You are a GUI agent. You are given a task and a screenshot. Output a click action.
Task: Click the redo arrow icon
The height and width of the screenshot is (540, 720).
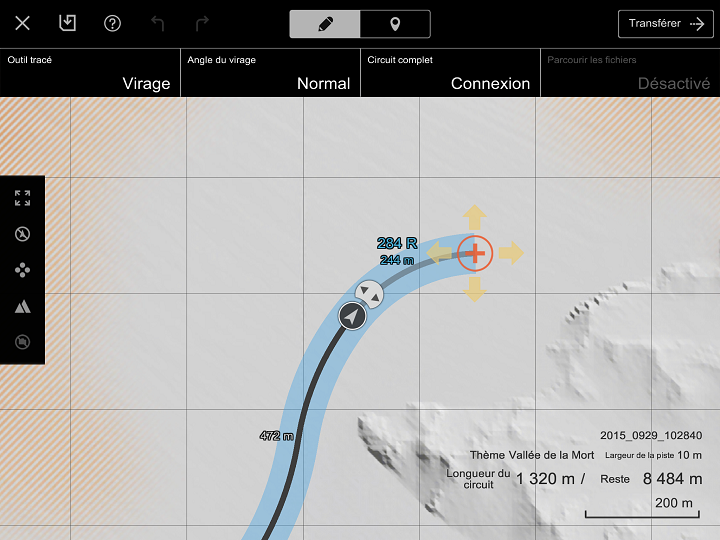pyautogui.click(x=202, y=23)
